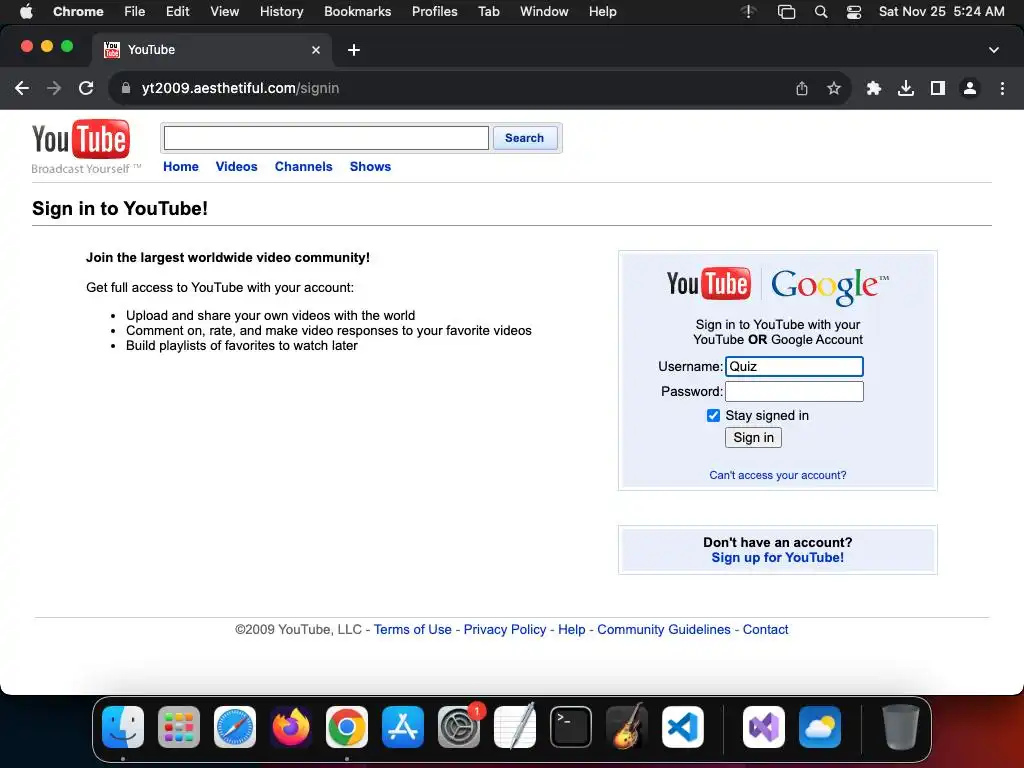
Task: Click the menu bar date and time
Action: click(942, 12)
